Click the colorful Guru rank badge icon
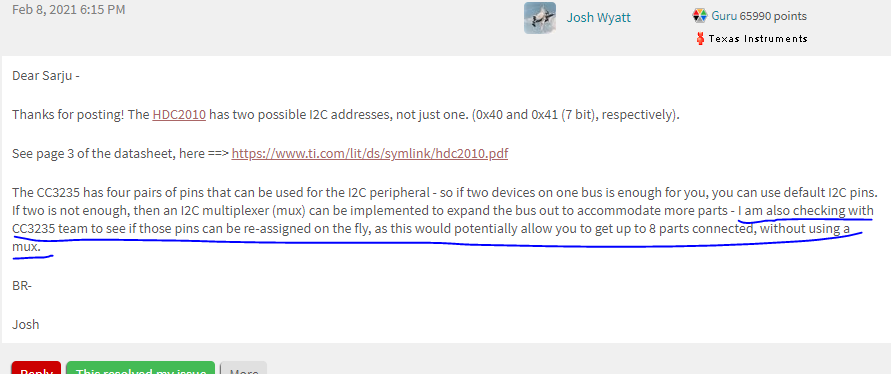This screenshot has height=374, width=891. pos(700,16)
